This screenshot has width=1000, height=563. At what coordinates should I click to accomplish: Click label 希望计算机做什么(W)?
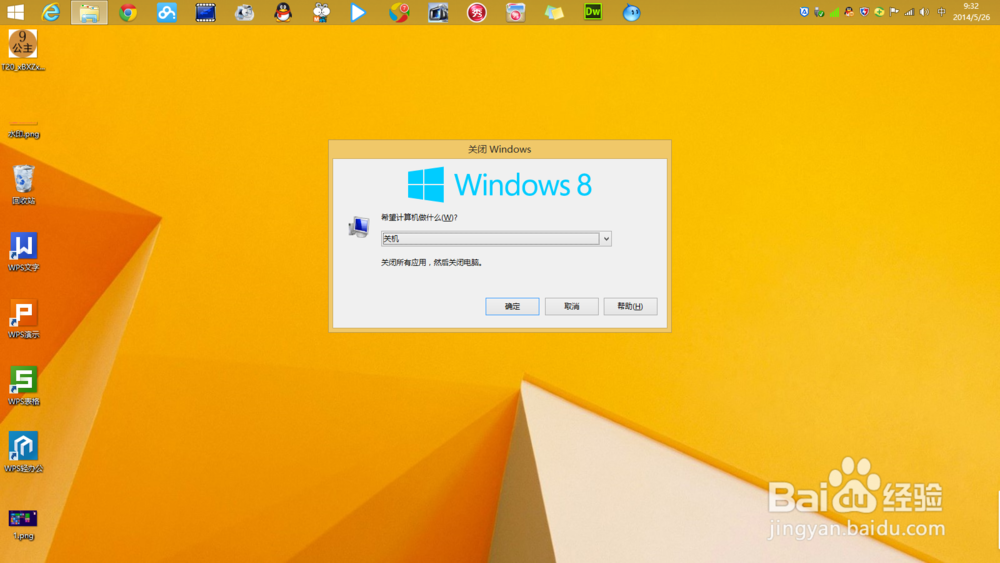pyautogui.click(x=419, y=217)
